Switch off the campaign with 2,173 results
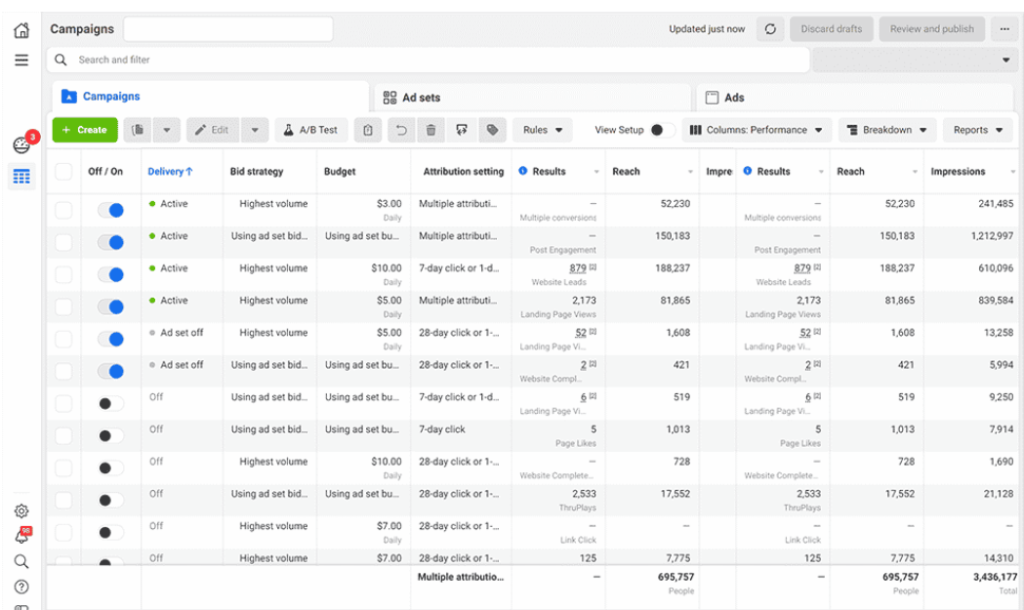Viewport: 1024px width, 610px height. 111,307
